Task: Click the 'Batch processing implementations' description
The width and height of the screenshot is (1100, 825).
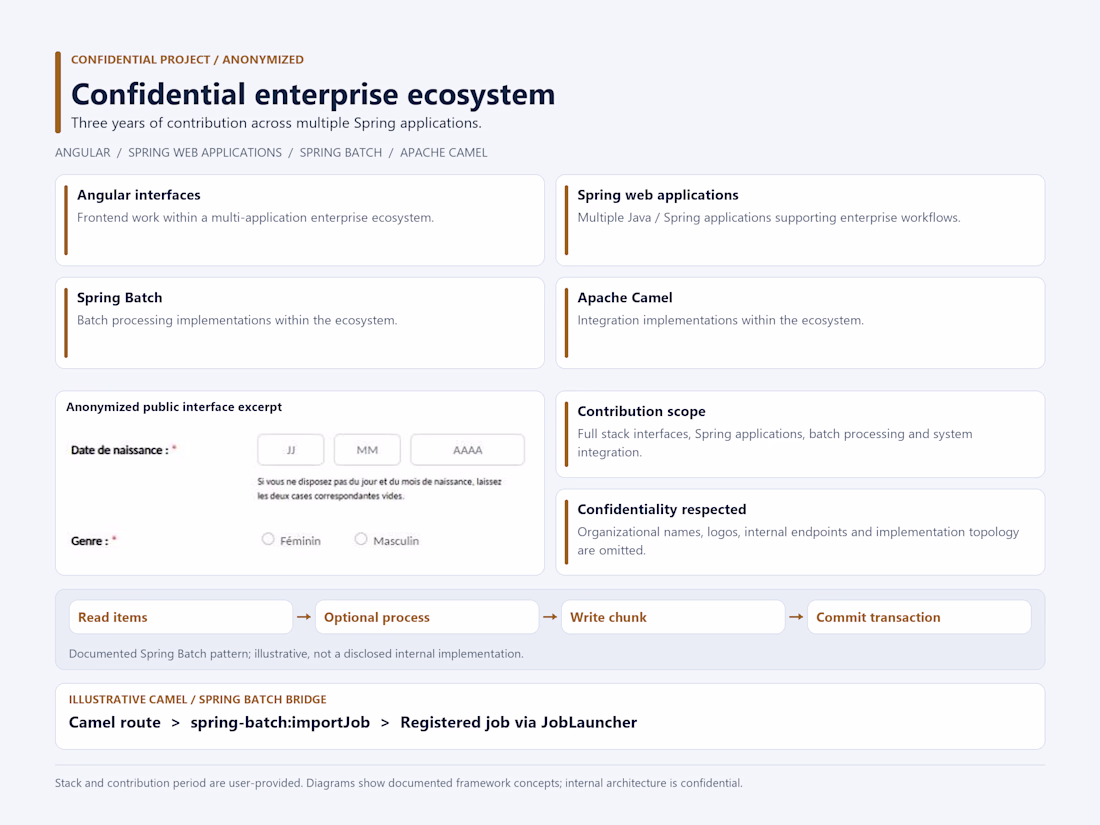Action: (x=237, y=320)
